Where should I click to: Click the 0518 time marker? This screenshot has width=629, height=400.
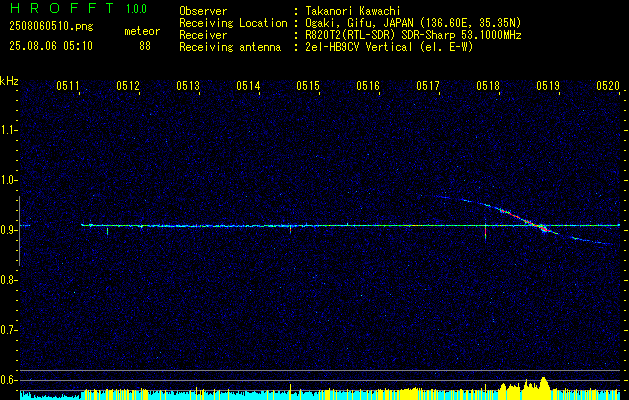(x=488, y=86)
